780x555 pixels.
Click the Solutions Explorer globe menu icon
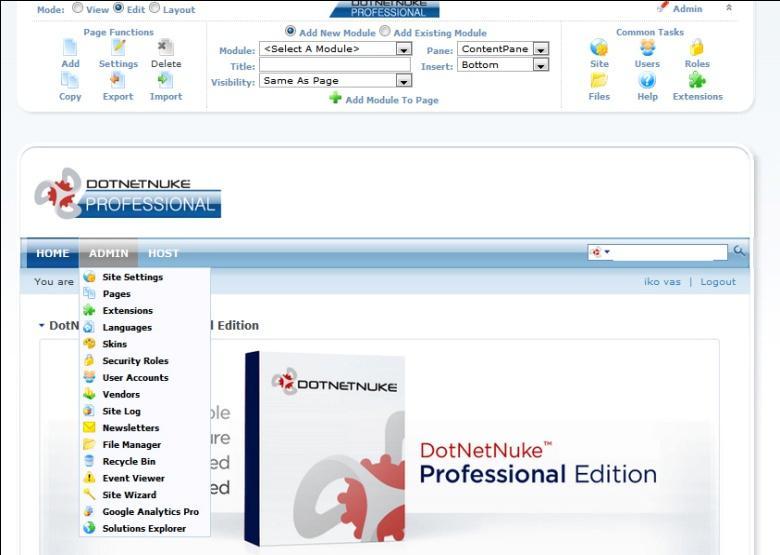coord(90,528)
